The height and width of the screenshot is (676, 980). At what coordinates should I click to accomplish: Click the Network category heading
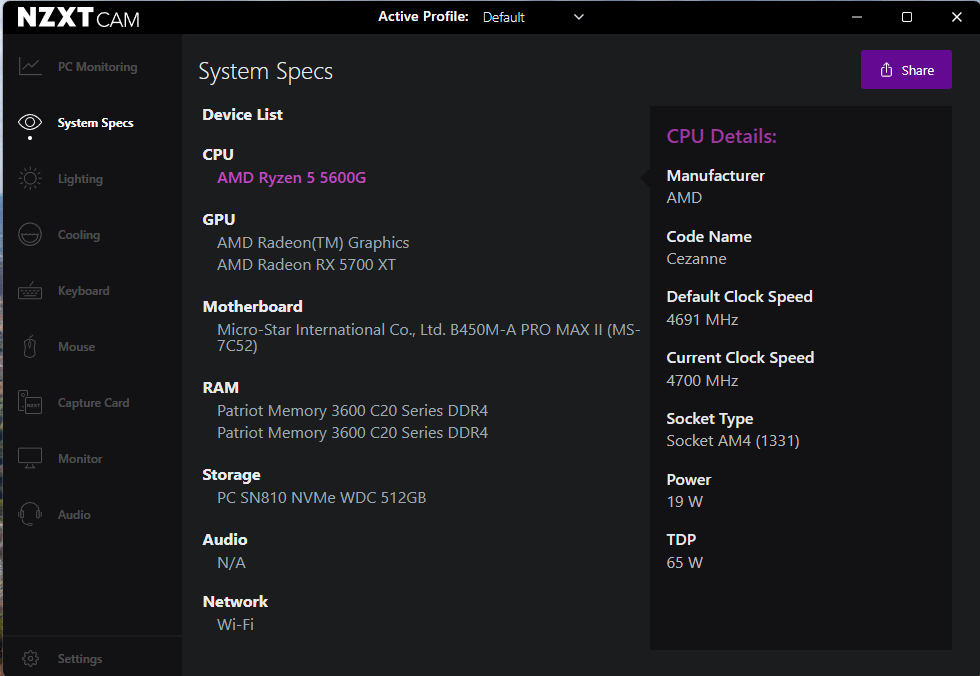click(235, 602)
